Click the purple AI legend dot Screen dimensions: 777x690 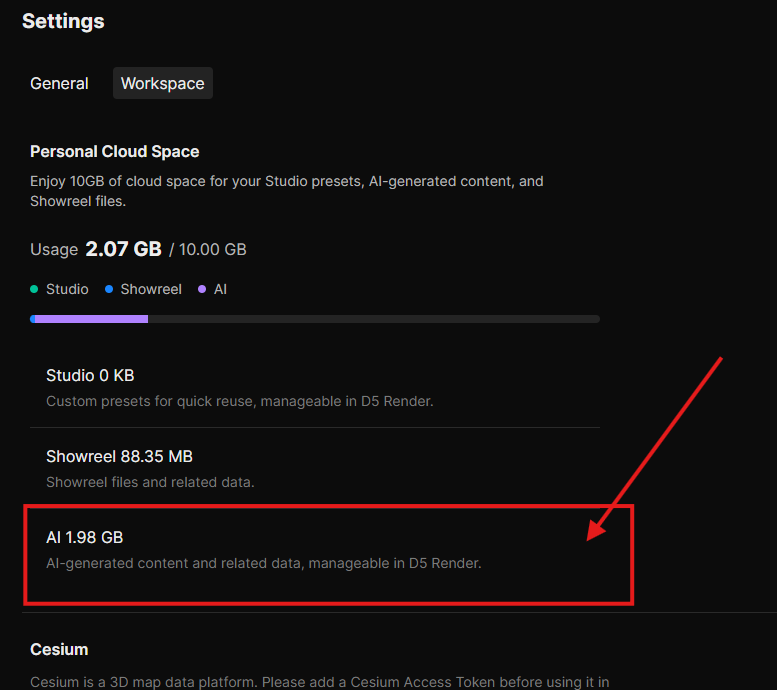click(203, 289)
